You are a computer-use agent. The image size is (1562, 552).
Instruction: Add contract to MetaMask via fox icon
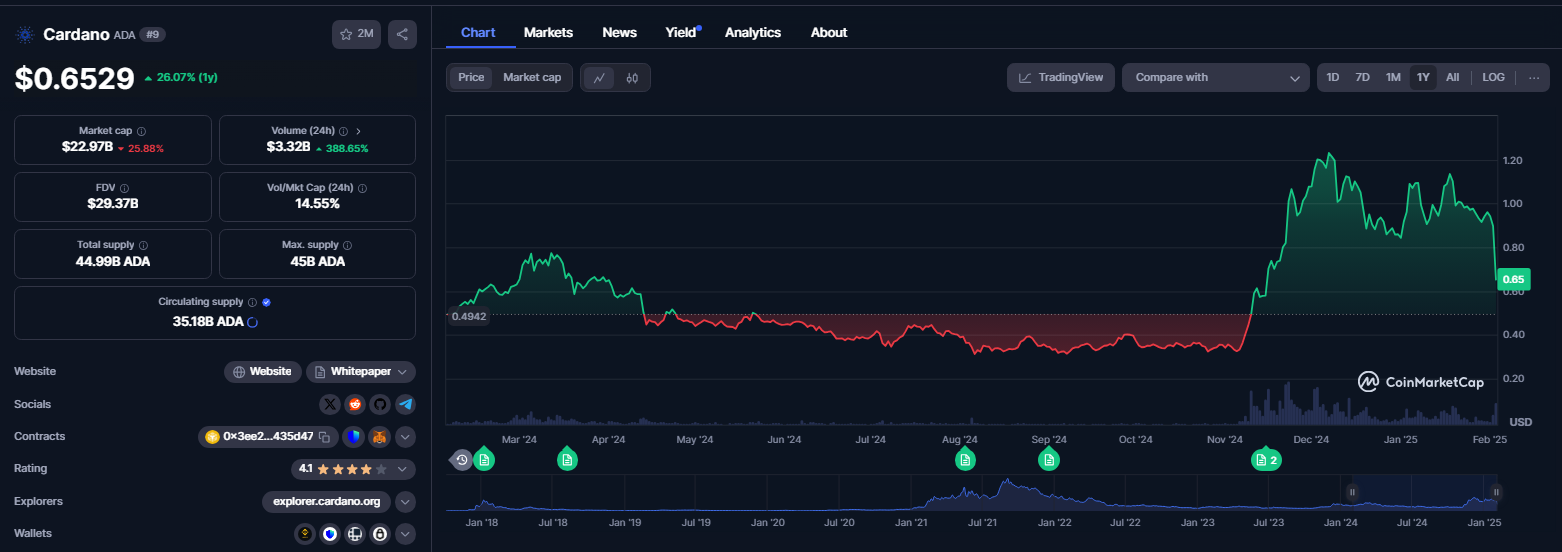[x=380, y=437]
